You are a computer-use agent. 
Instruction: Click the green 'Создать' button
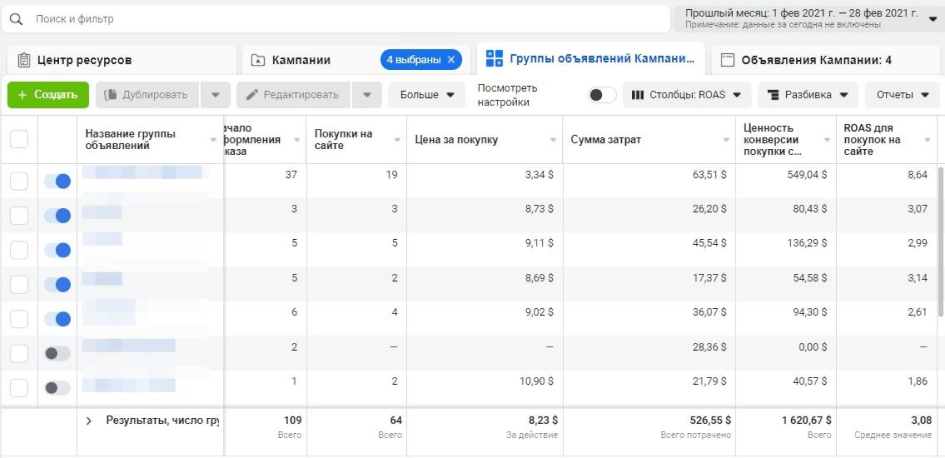[47, 95]
